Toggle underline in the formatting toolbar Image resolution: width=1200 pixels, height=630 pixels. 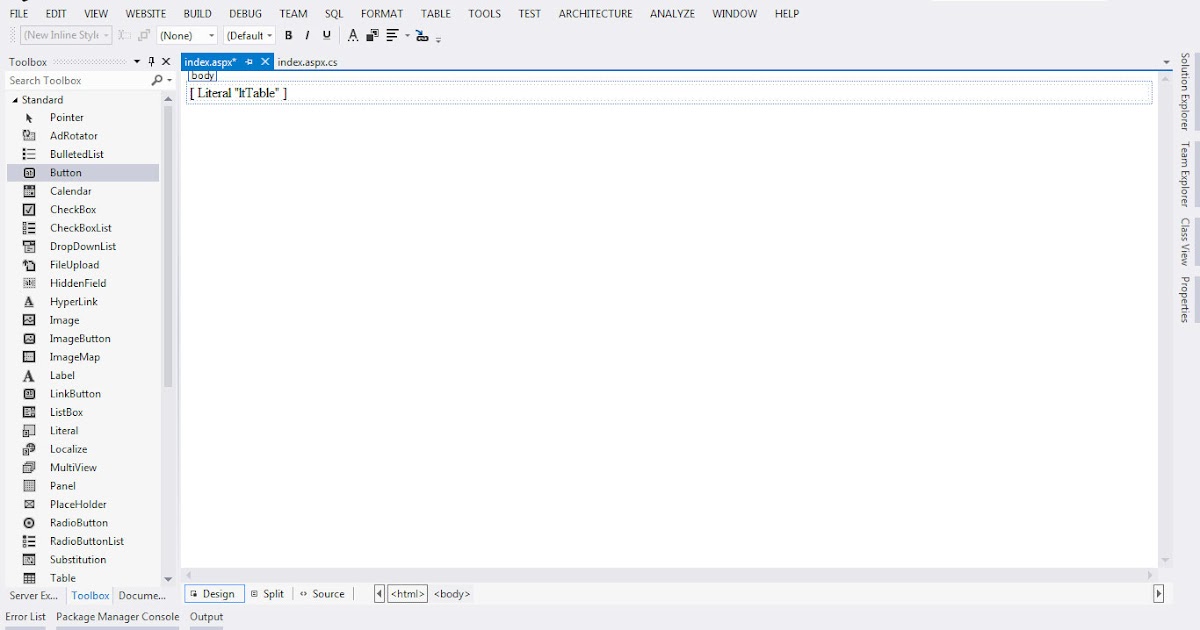[326, 35]
